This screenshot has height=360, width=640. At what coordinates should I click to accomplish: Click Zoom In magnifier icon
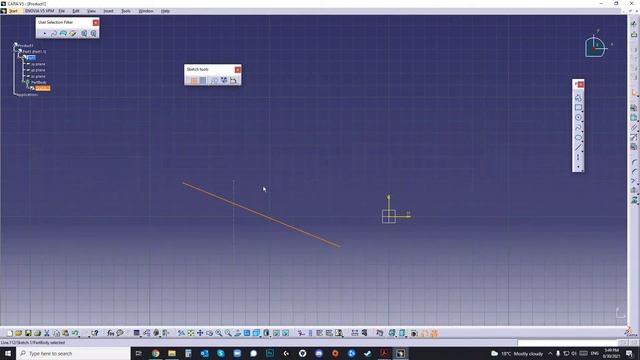pos(219,333)
